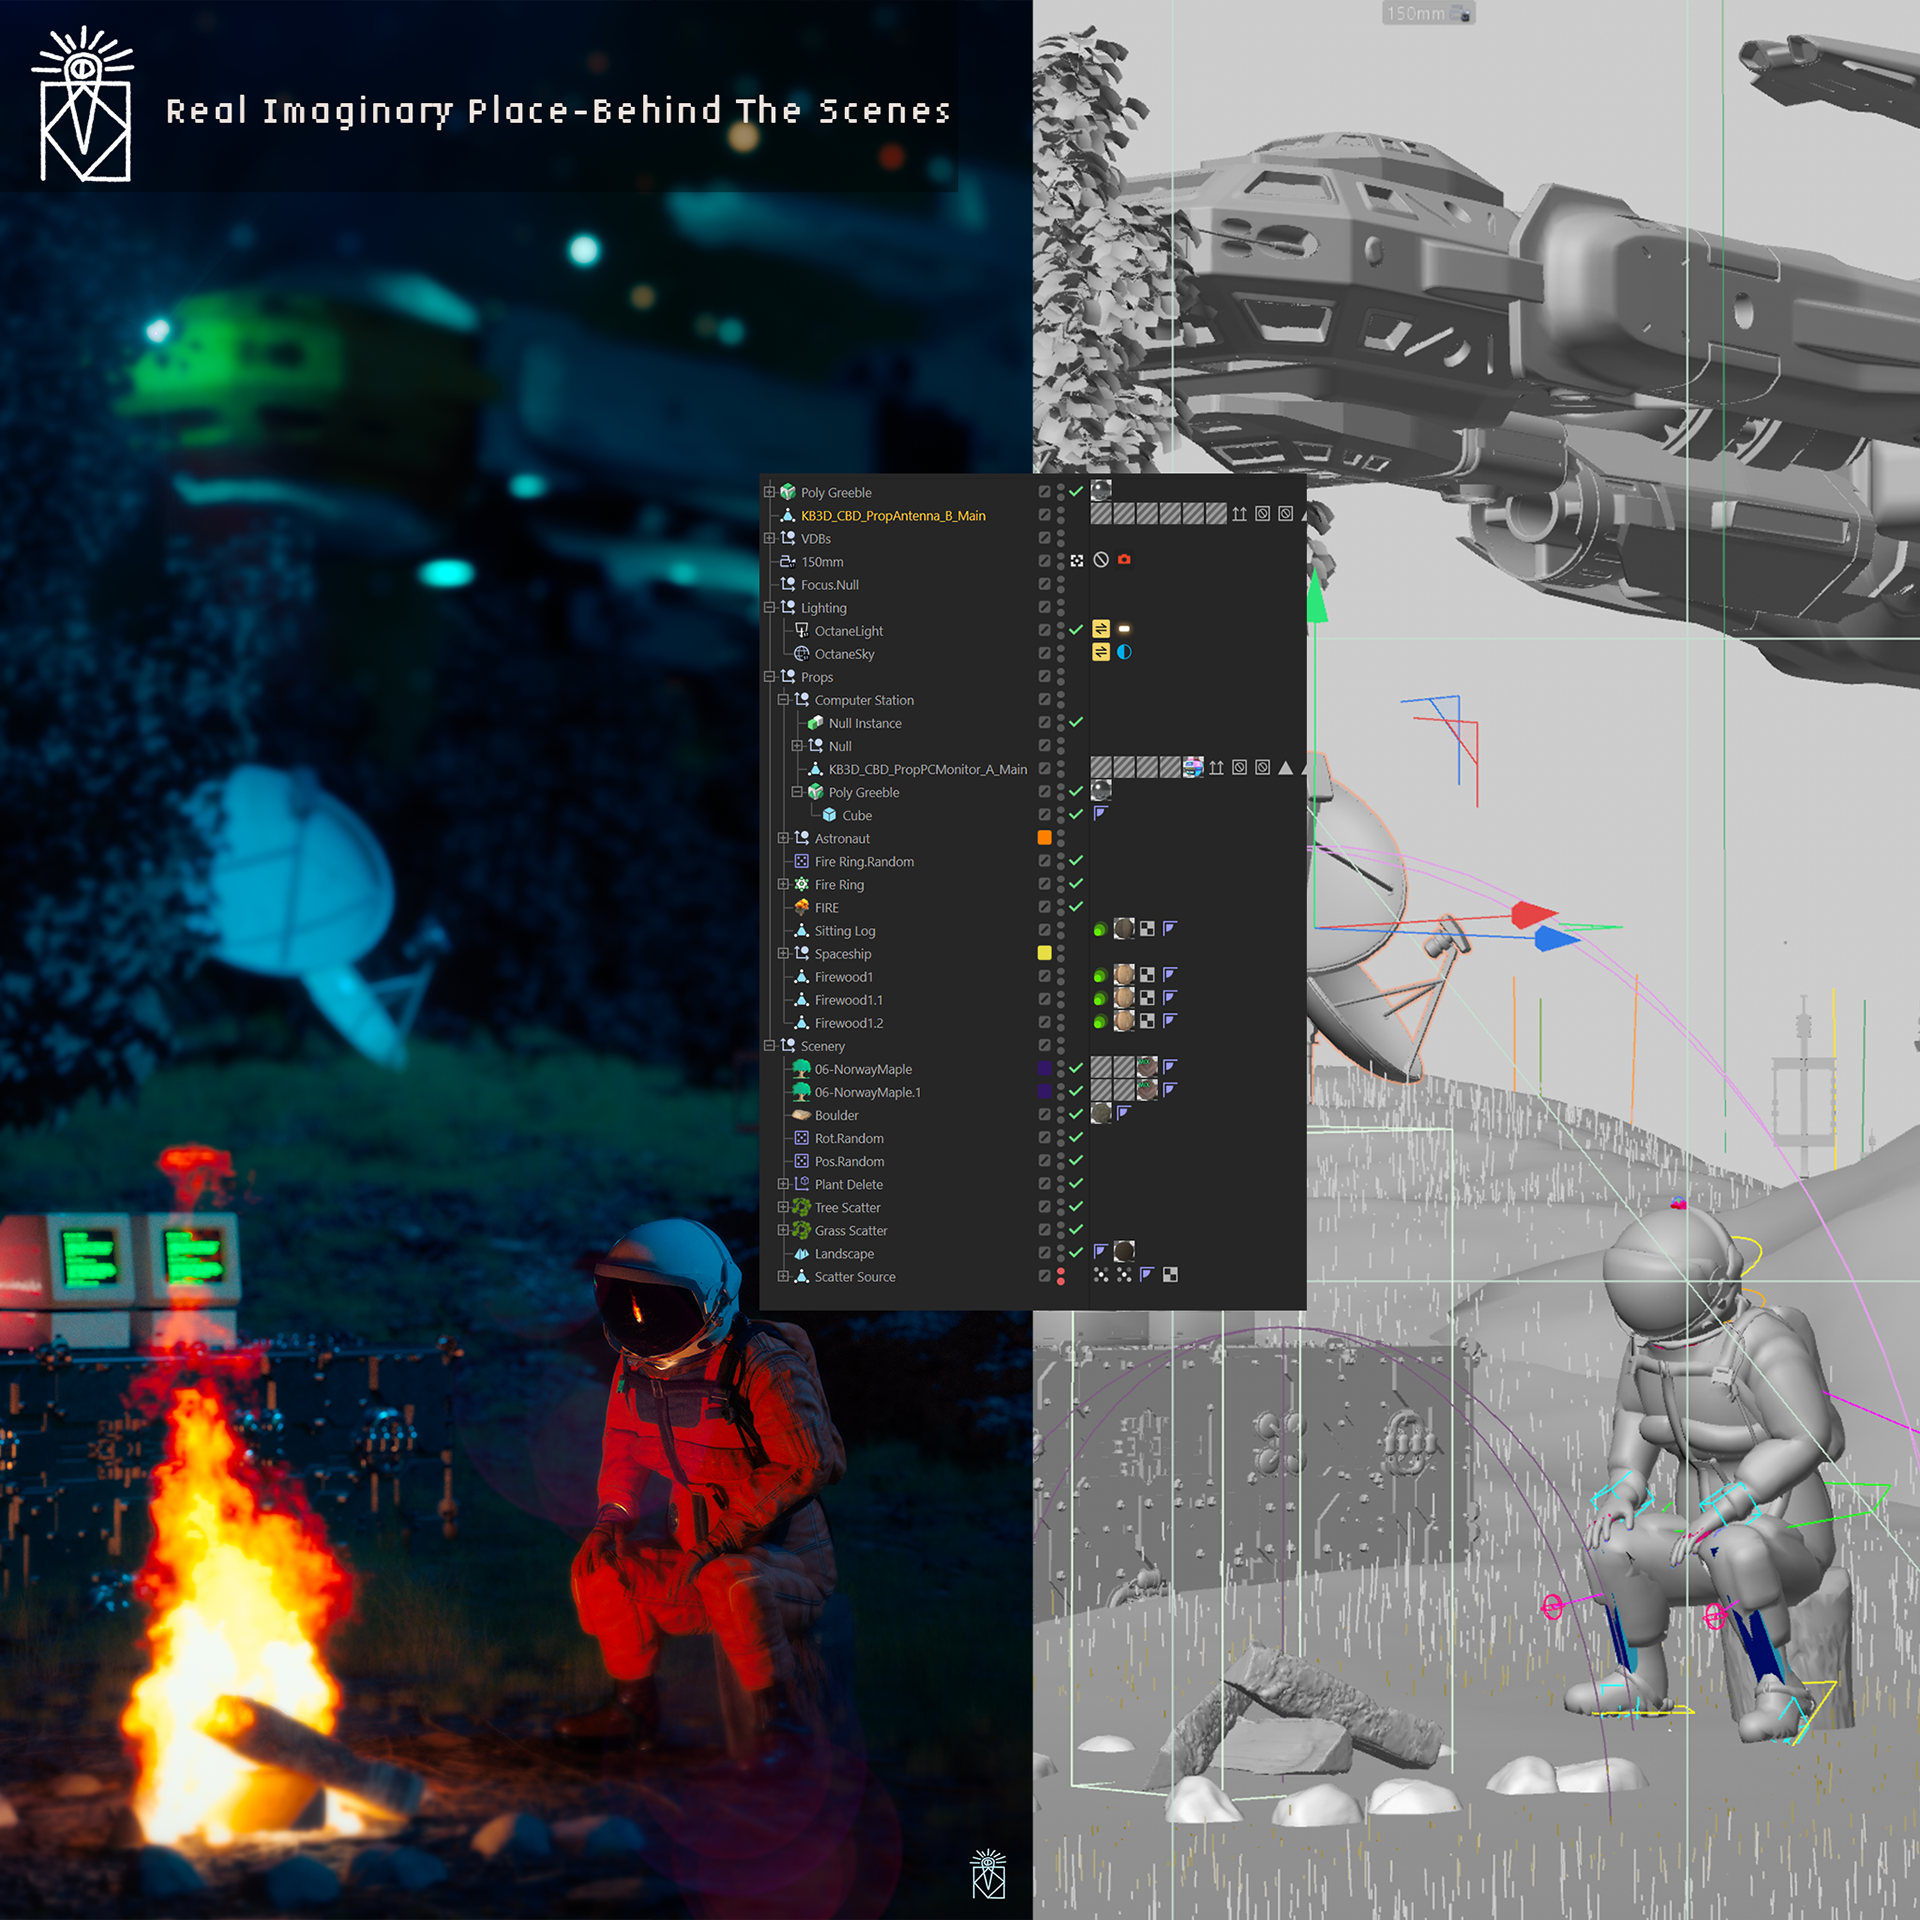Select the Null Instance object
The width and height of the screenshot is (1920, 1920).
click(x=865, y=723)
